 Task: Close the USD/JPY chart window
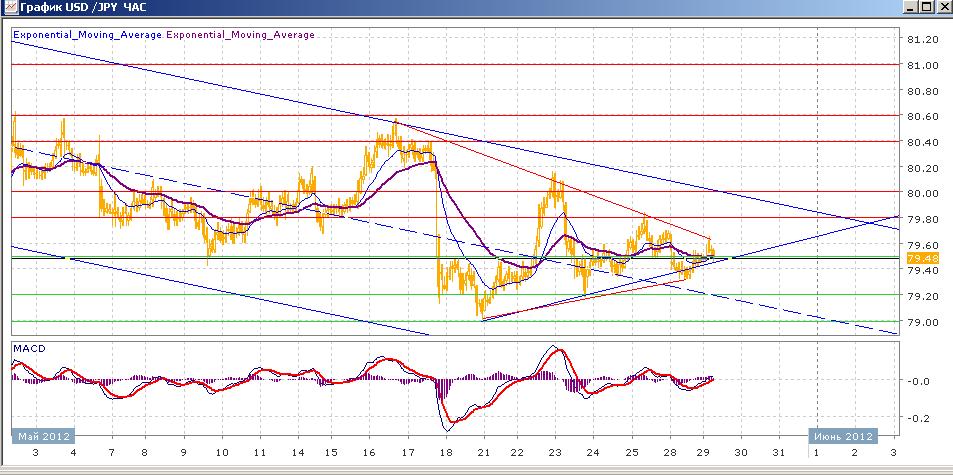pos(941,8)
